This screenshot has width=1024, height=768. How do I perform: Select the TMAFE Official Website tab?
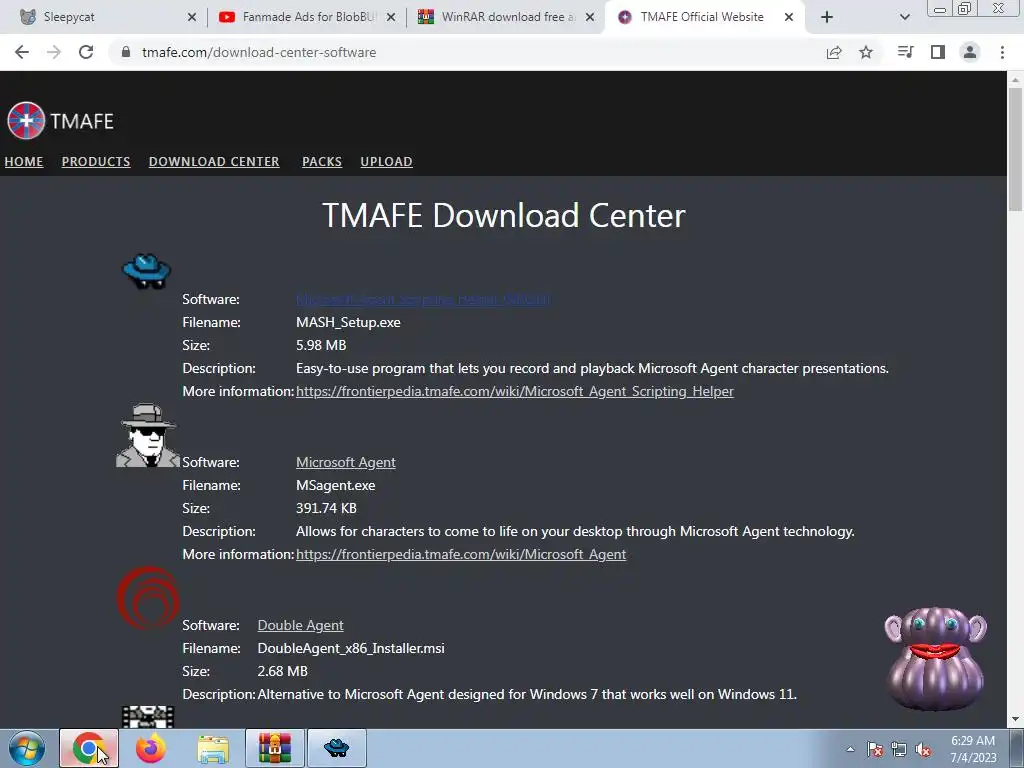tap(702, 17)
